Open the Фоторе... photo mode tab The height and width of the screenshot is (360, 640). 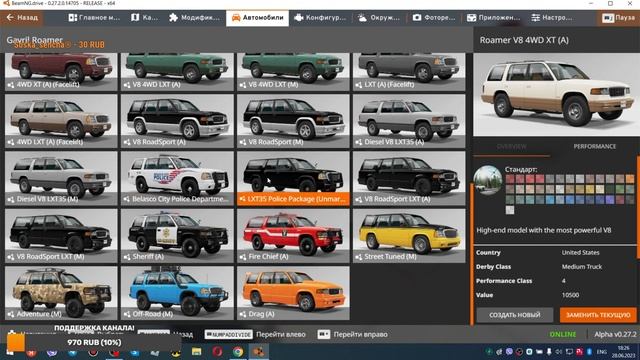(434, 18)
